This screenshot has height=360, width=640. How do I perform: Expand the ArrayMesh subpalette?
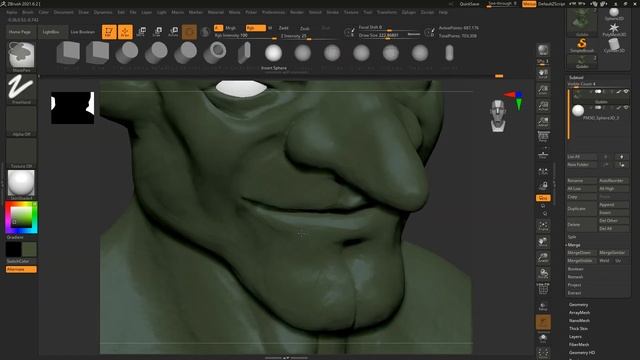point(579,313)
